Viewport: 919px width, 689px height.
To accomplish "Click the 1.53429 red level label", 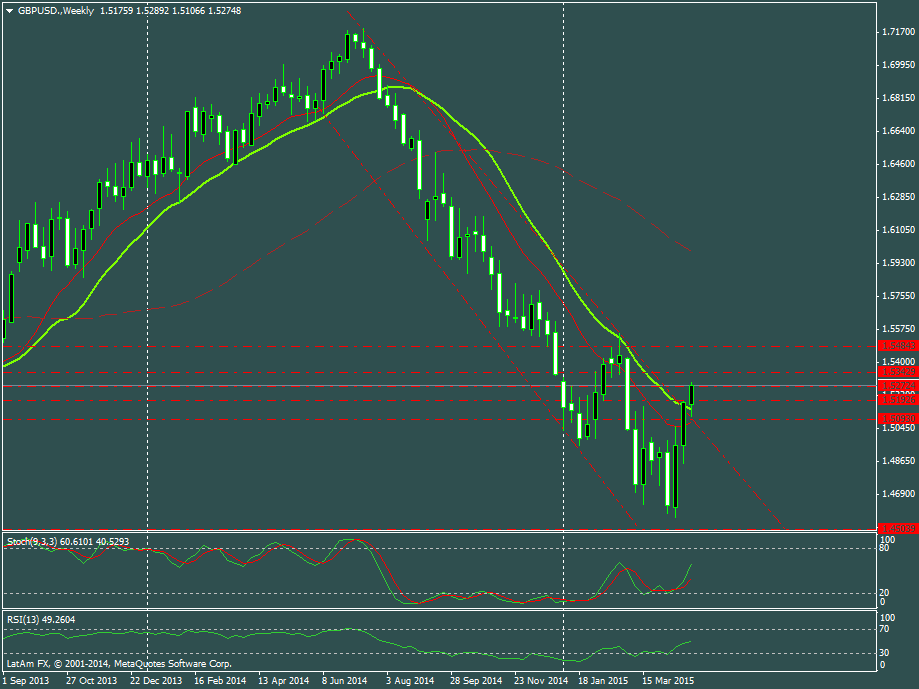I will pos(897,371).
